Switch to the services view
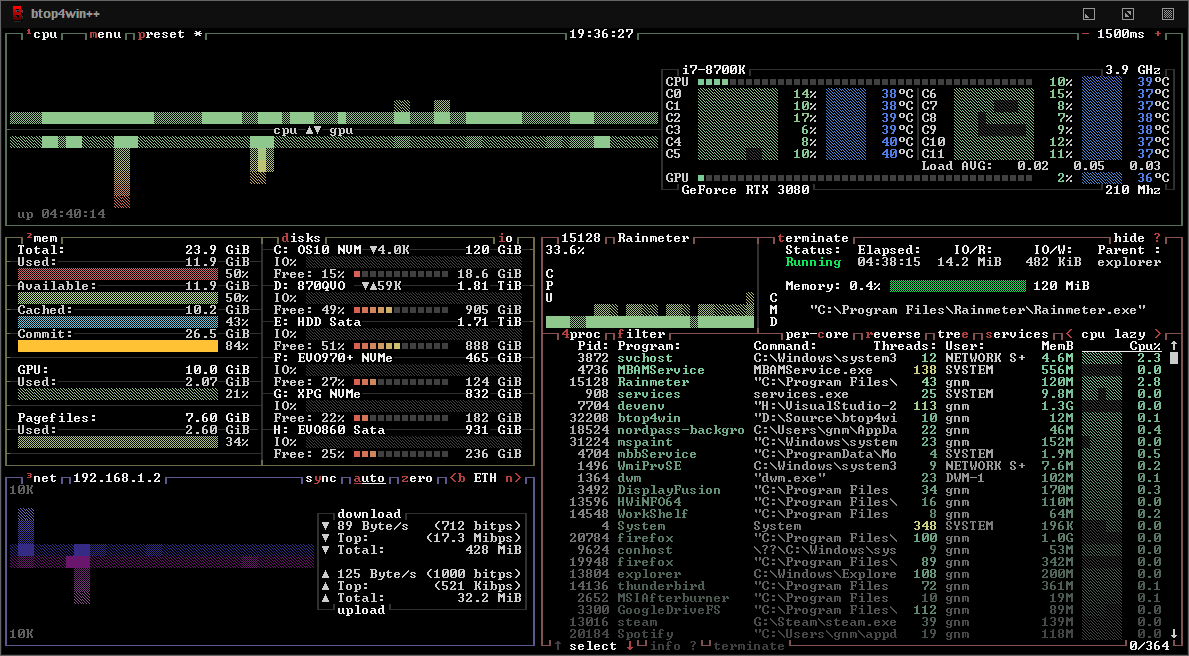The width and height of the screenshot is (1189, 656). [1016, 334]
